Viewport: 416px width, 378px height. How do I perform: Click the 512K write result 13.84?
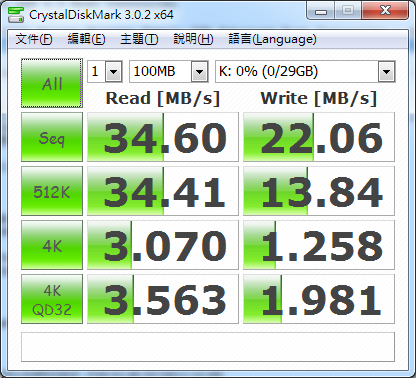pos(319,191)
